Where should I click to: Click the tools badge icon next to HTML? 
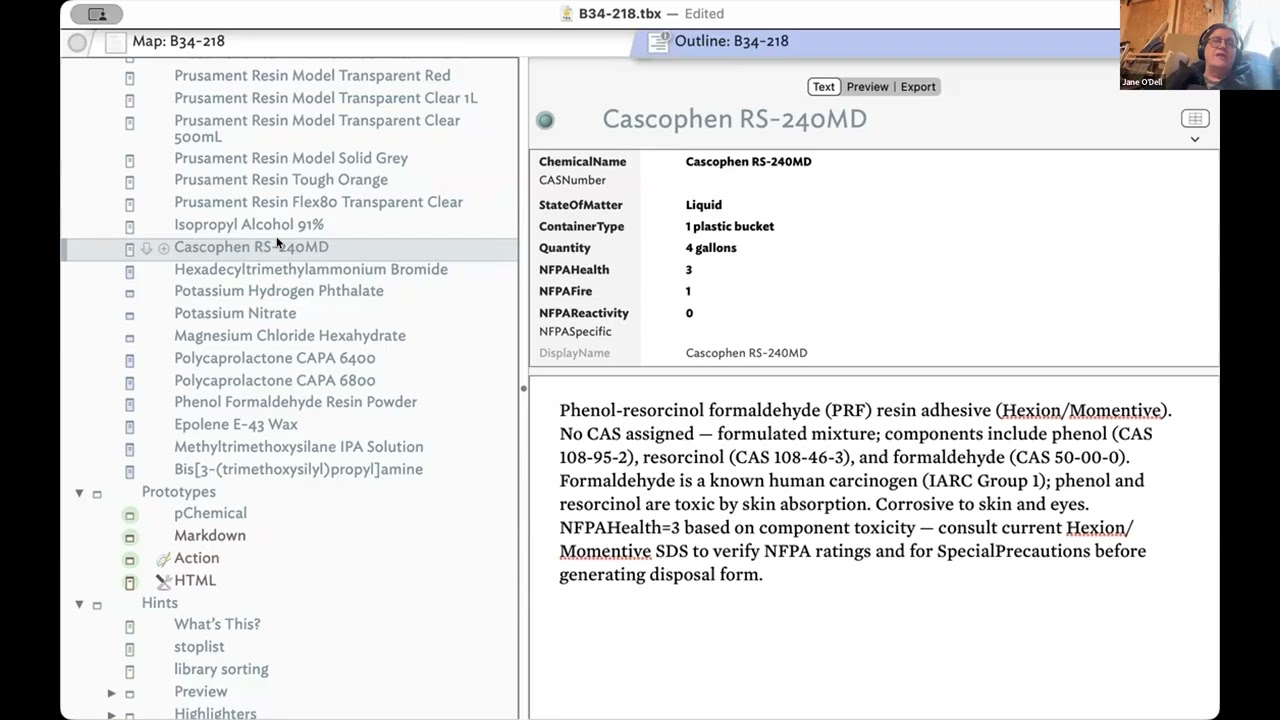tap(163, 581)
